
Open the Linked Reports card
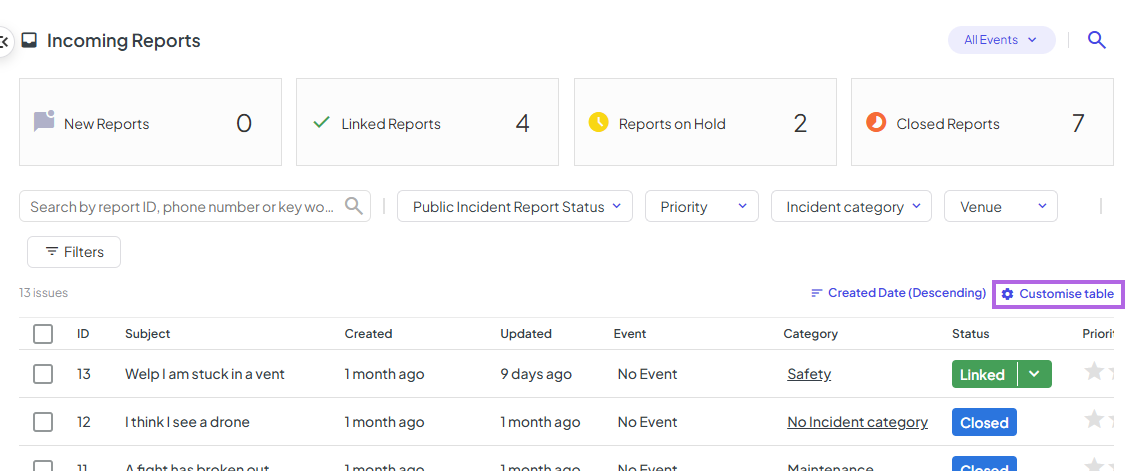point(427,122)
